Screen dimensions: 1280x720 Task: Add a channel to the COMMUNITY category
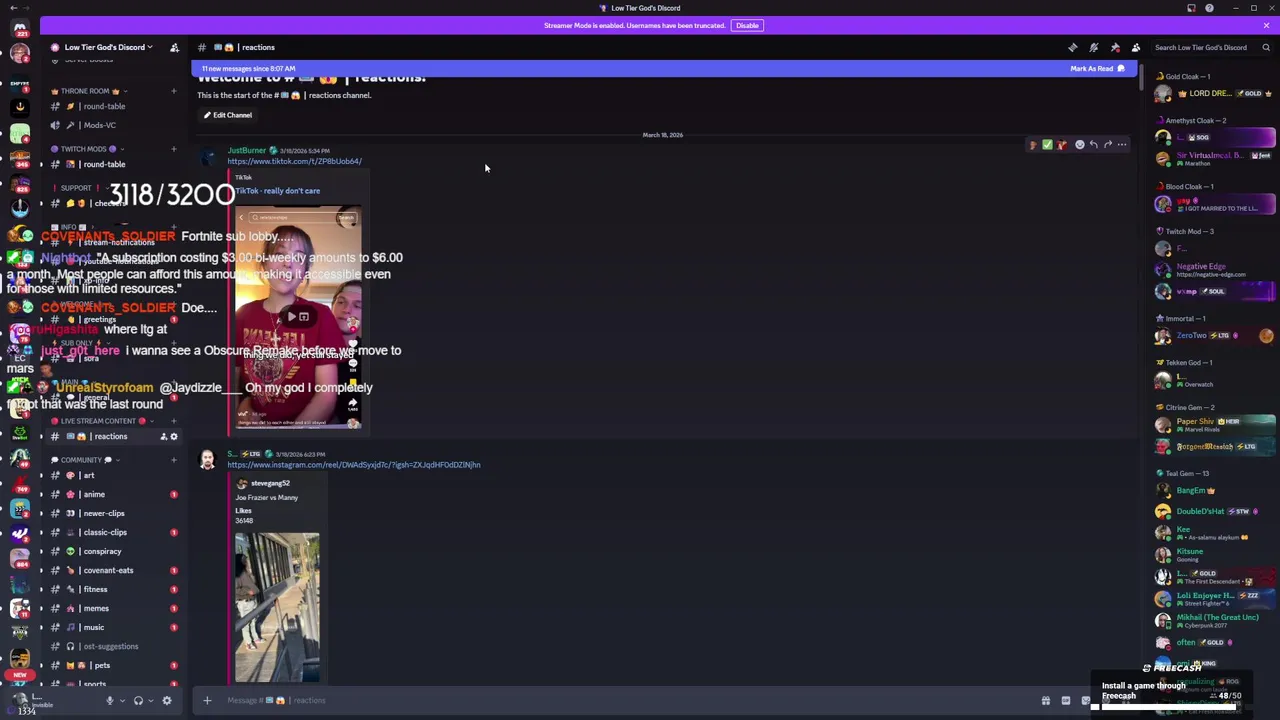click(x=173, y=460)
